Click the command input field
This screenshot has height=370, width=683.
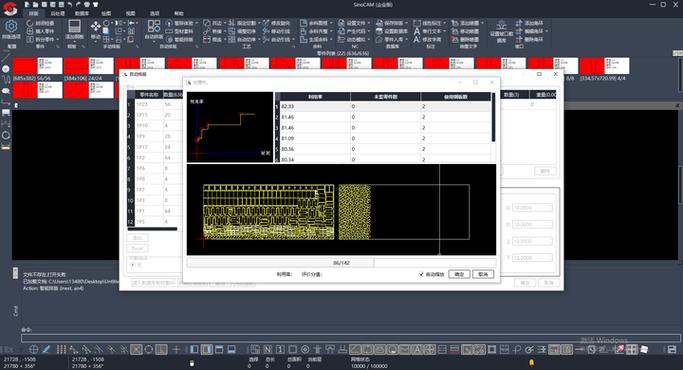click(351, 338)
